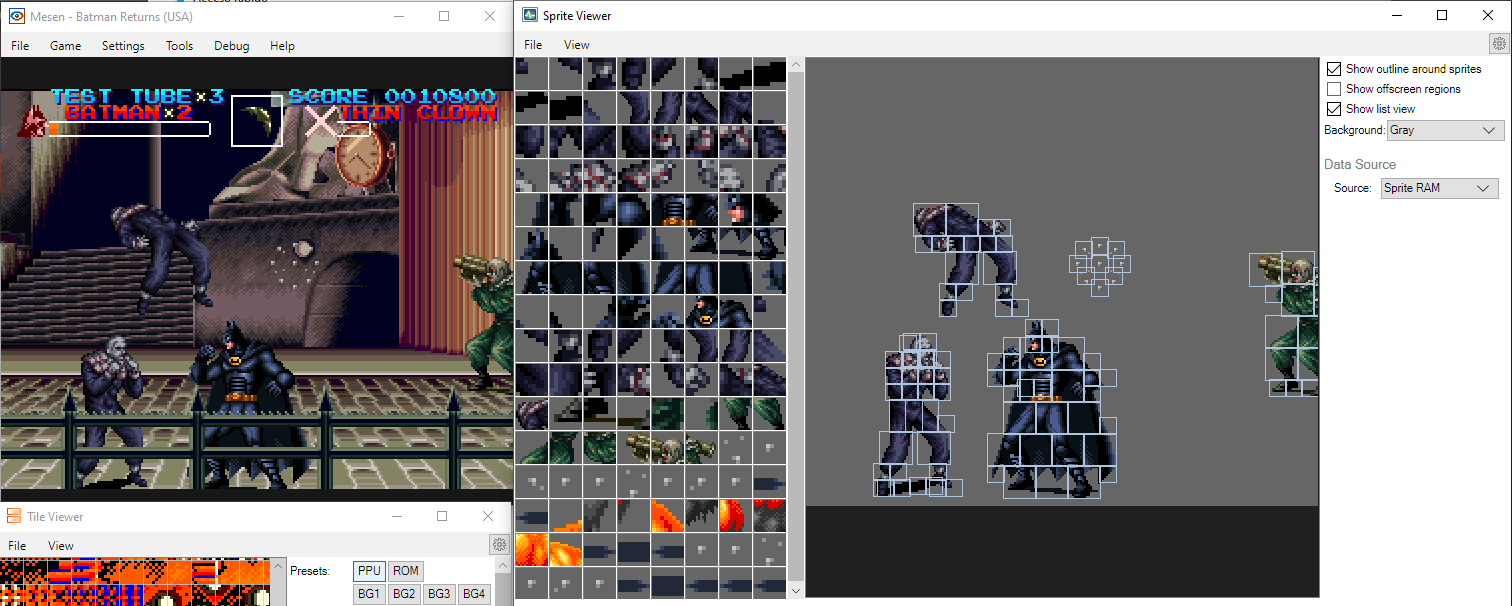Viewport: 1512px width, 606px height.
Task: Open Debug menu in Mesen
Action: click(x=231, y=45)
